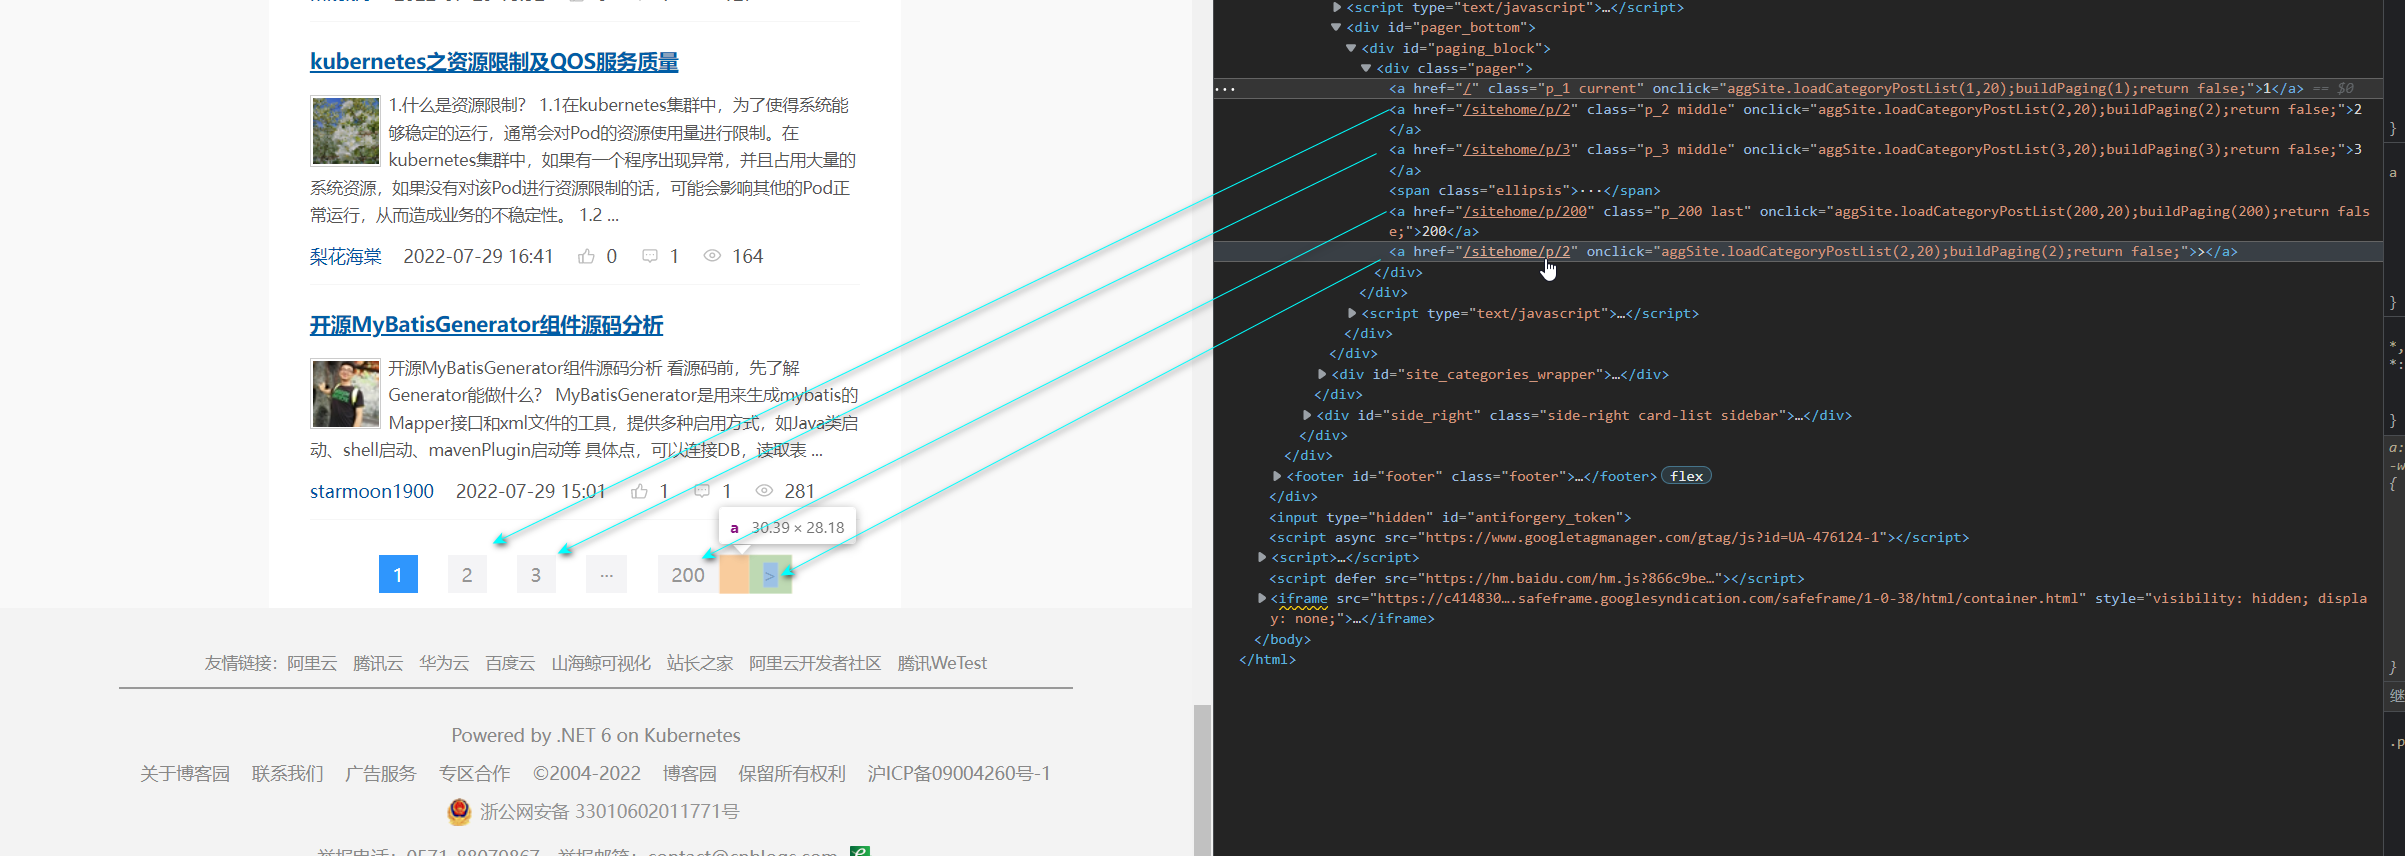Go to last pagination page 200
Screen dimensions: 2405x856
688,574
